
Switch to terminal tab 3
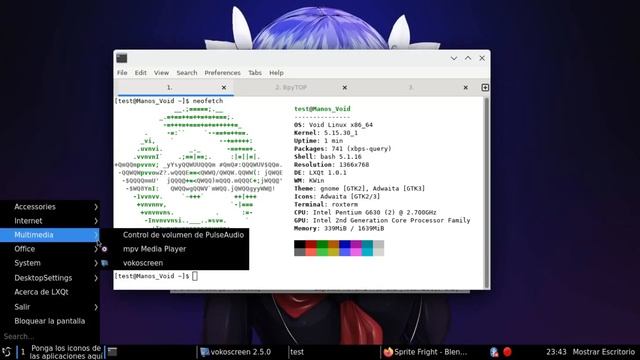[x=411, y=87]
